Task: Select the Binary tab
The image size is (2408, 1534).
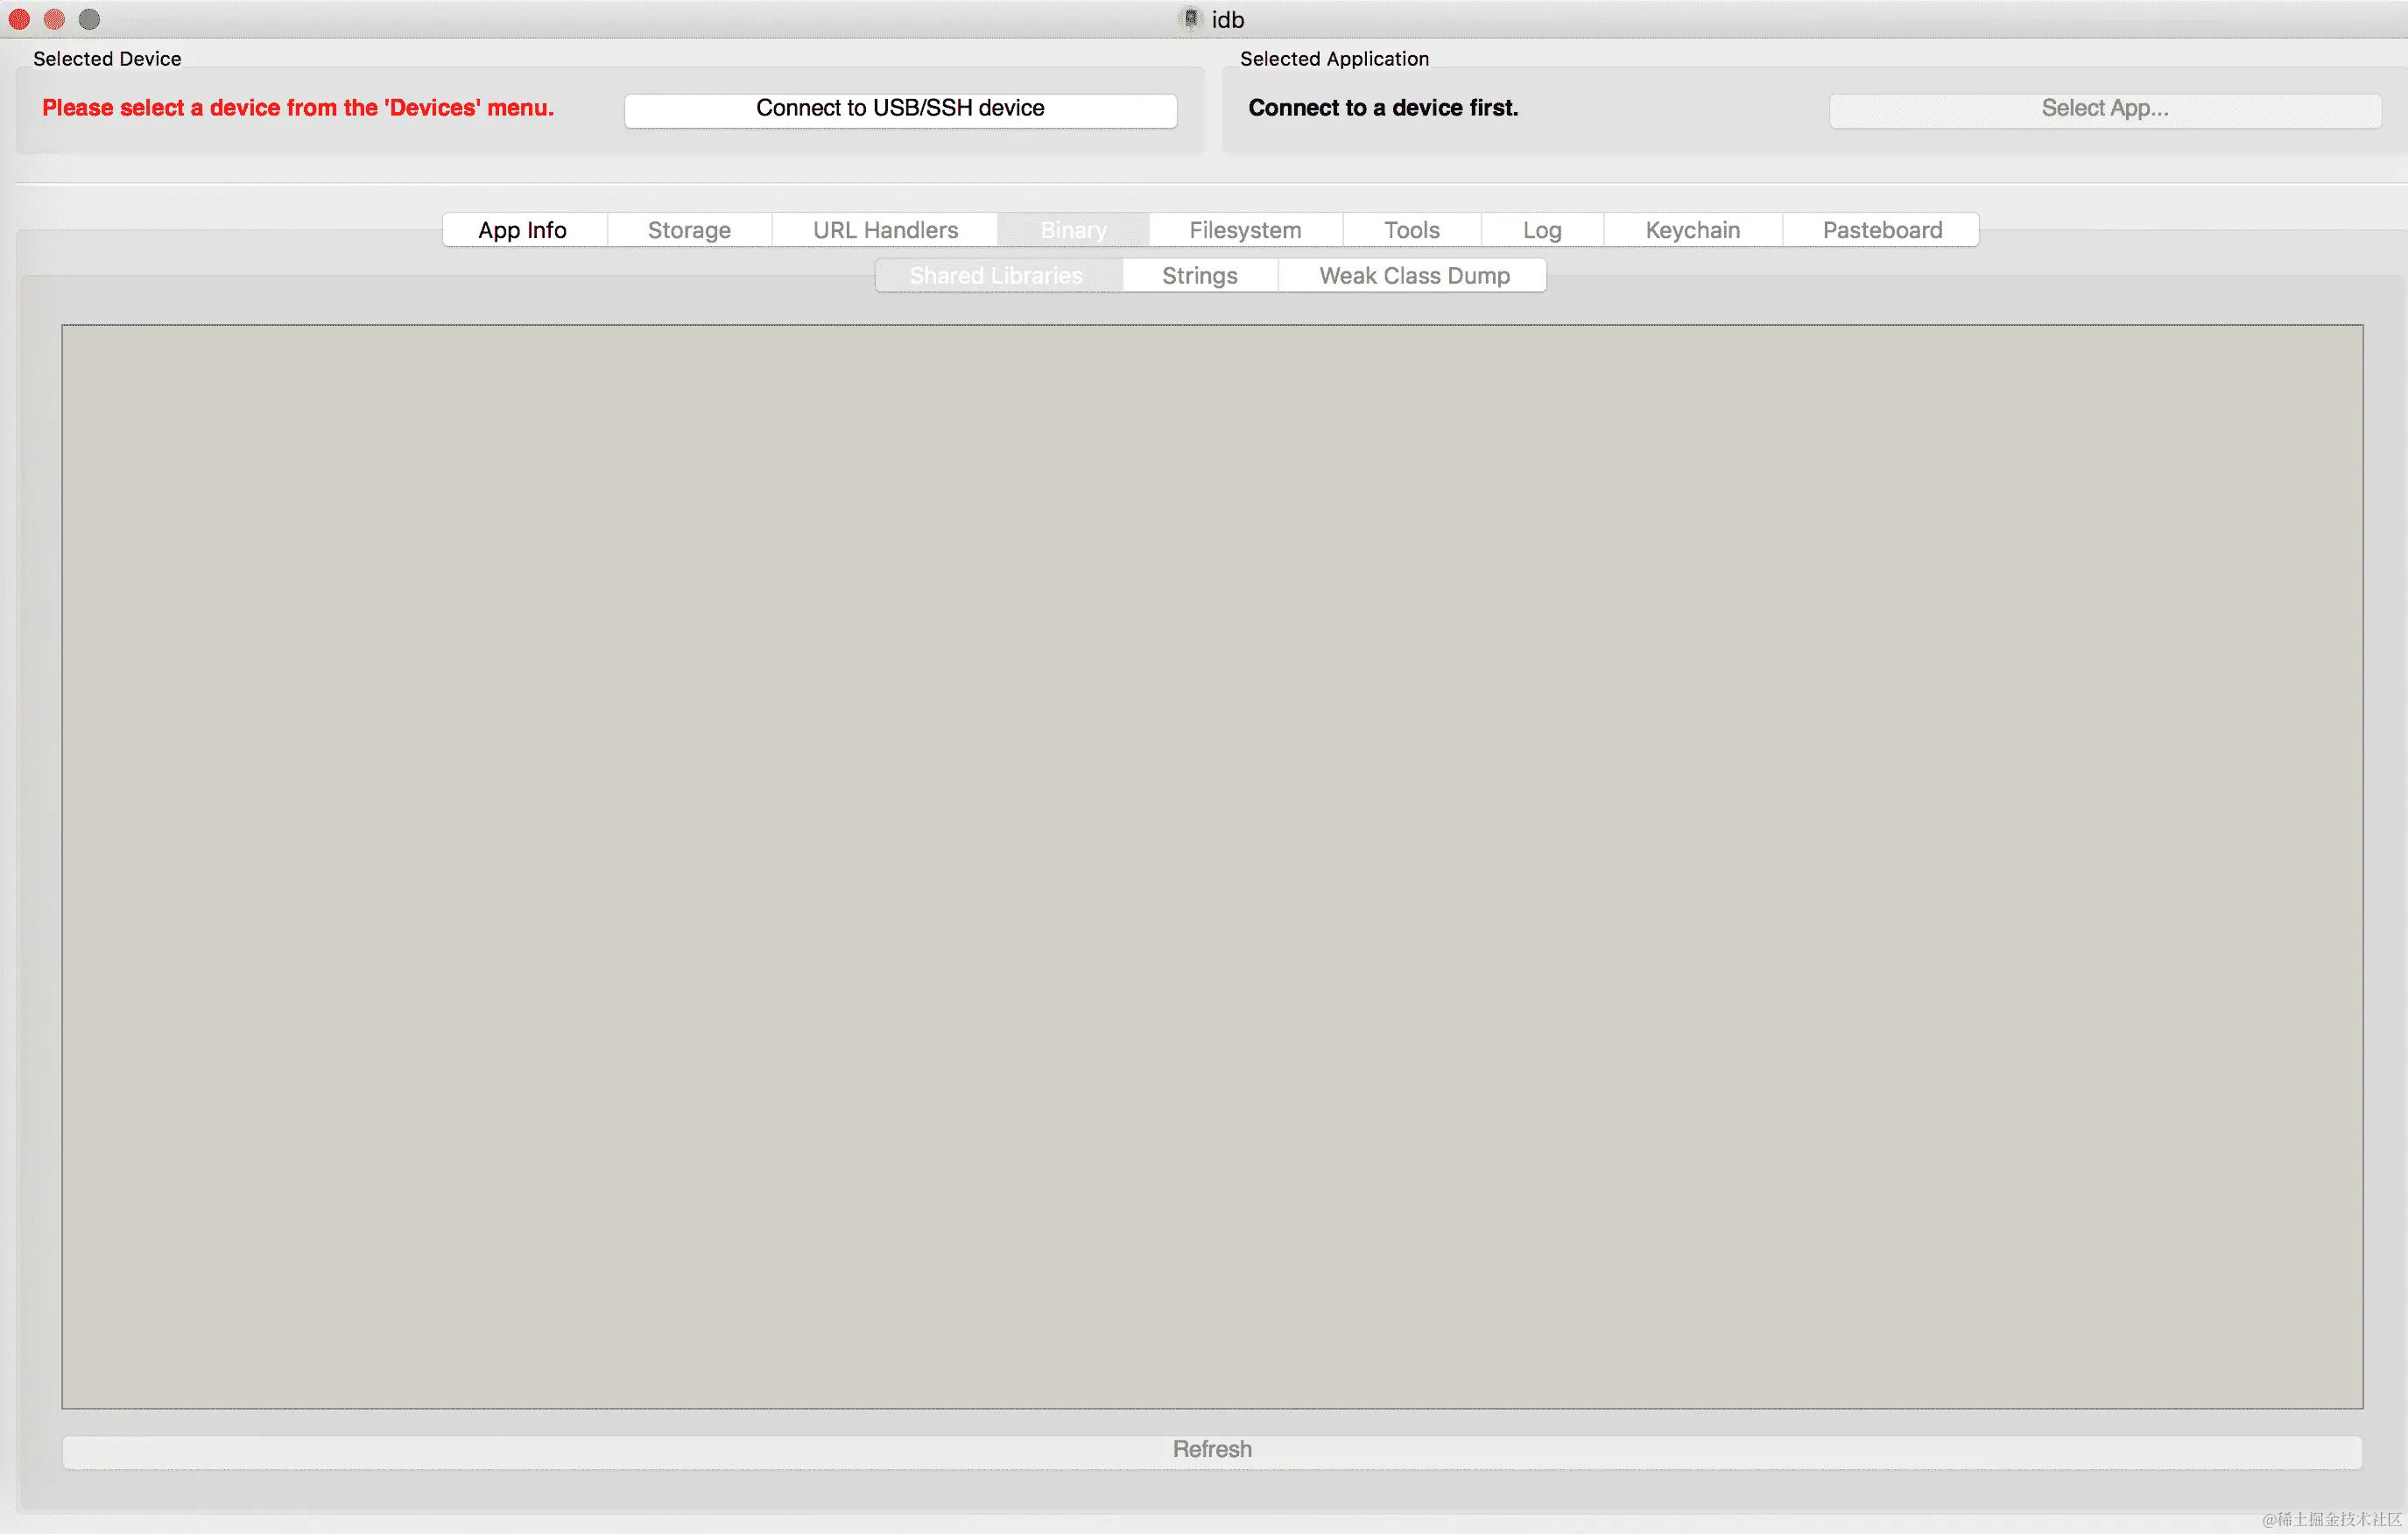Action: 1073,230
